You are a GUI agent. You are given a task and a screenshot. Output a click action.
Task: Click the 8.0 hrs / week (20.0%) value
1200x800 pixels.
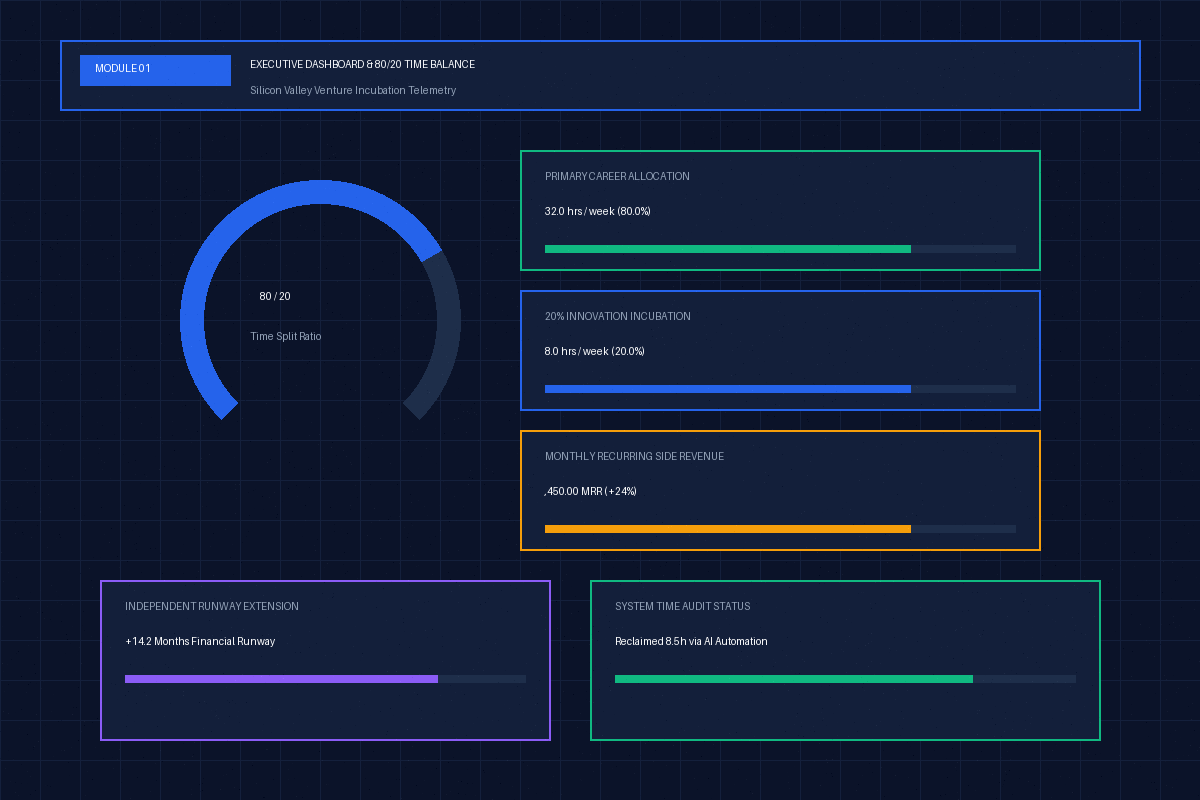tap(595, 351)
